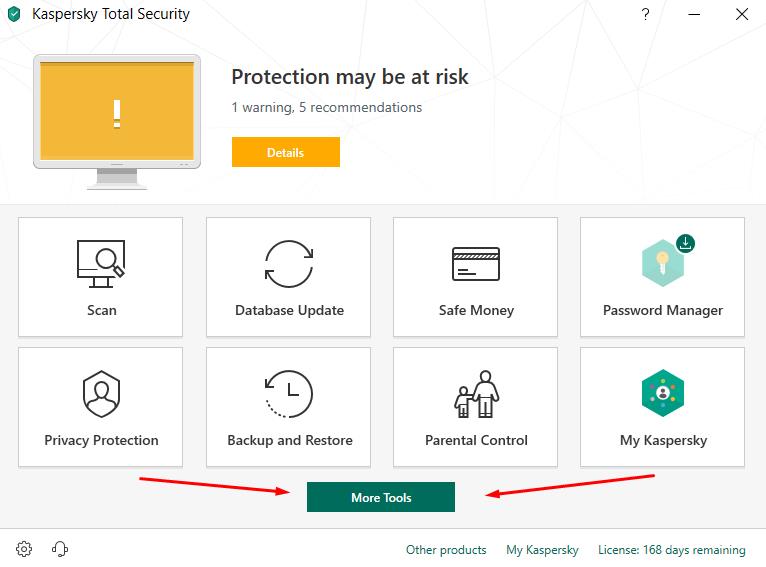Launch Password Manager tile
This screenshot has height=567, width=766.
[x=662, y=277]
